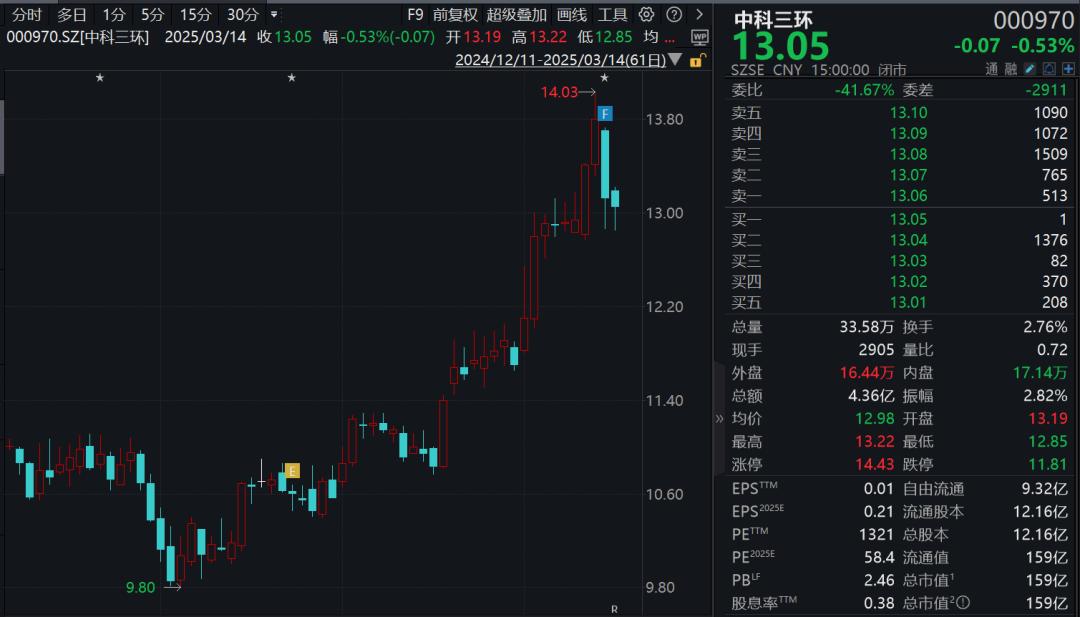Click the 13.80 price axis label
This screenshot has width=1080, height=617.
665,119
